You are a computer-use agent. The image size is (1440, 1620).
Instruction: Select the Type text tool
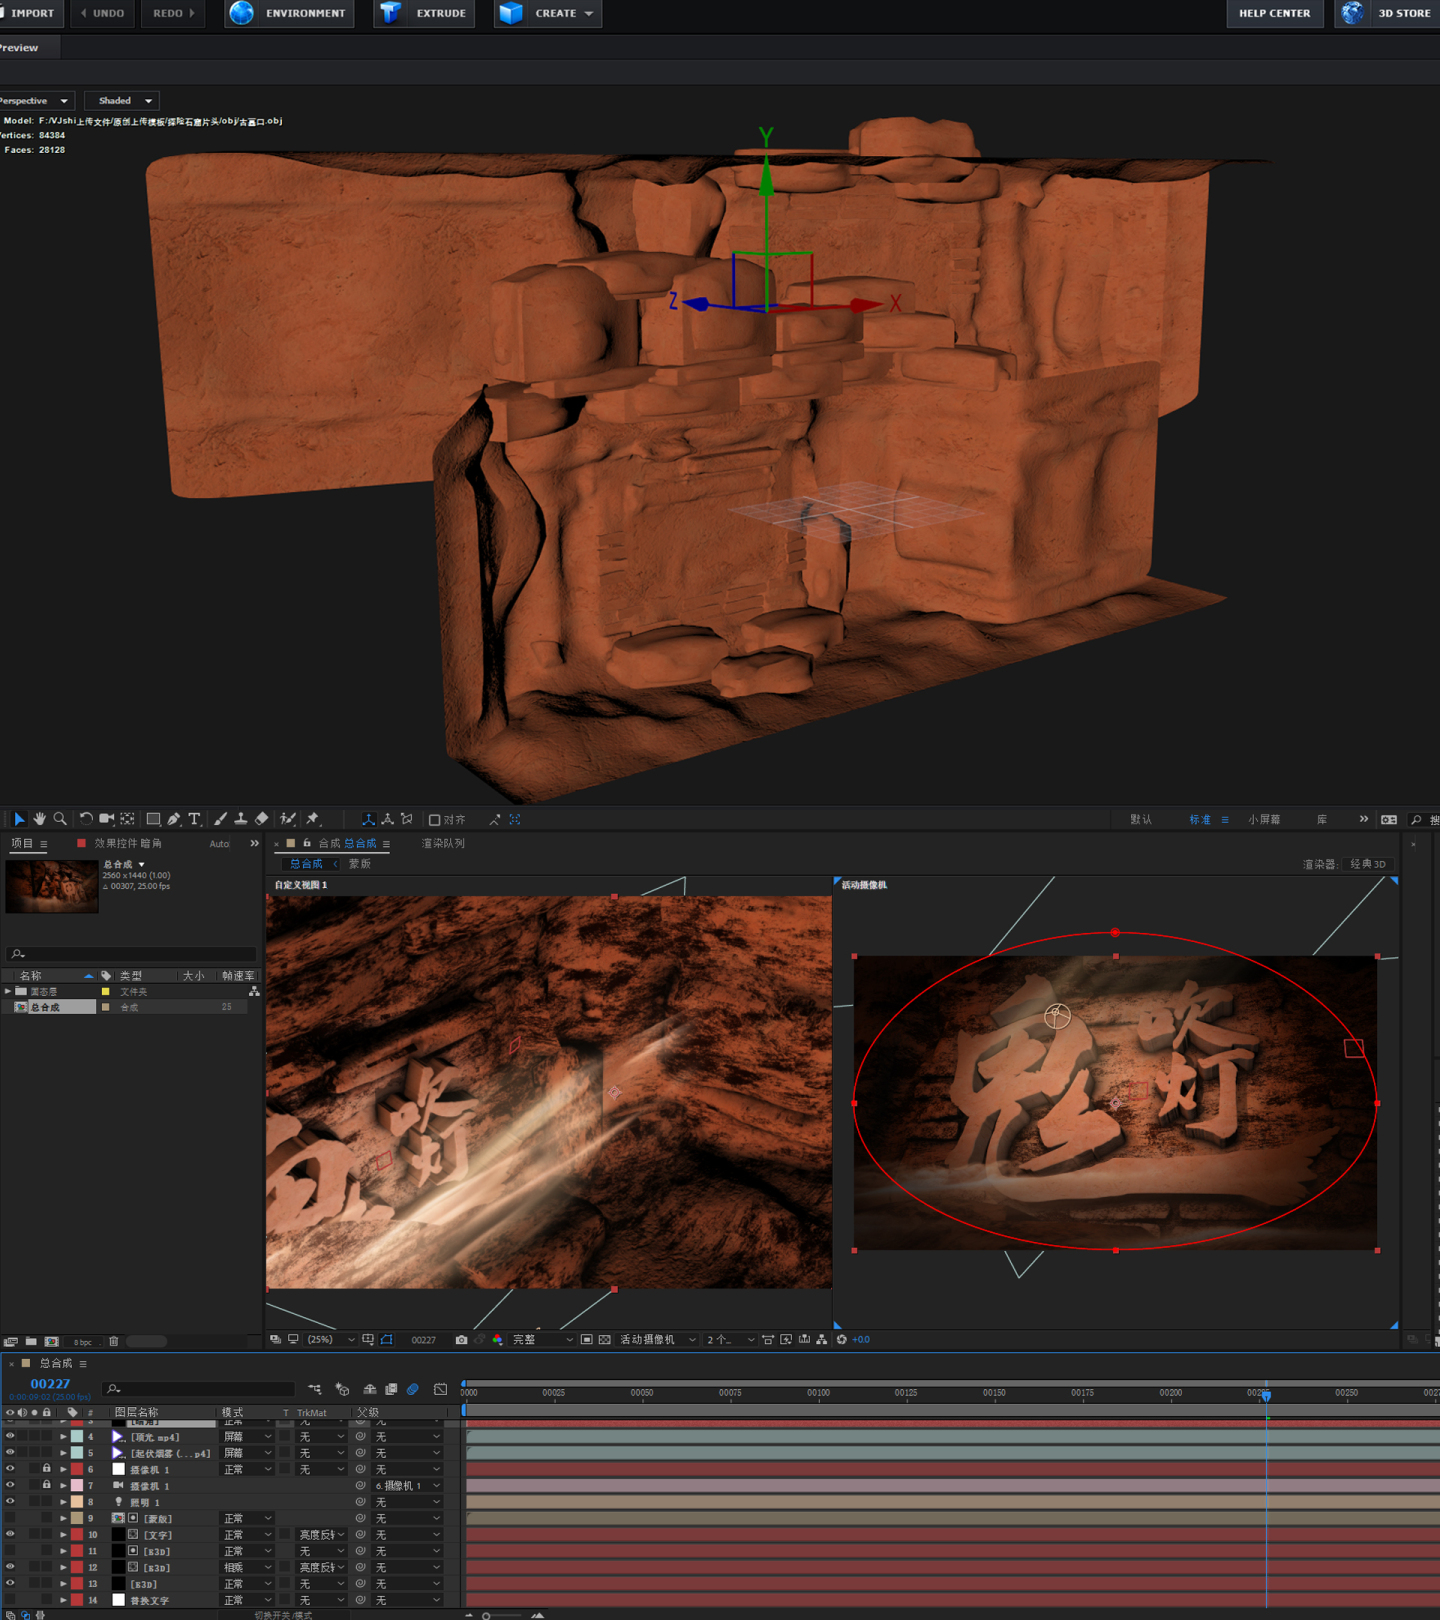point(194,819)
